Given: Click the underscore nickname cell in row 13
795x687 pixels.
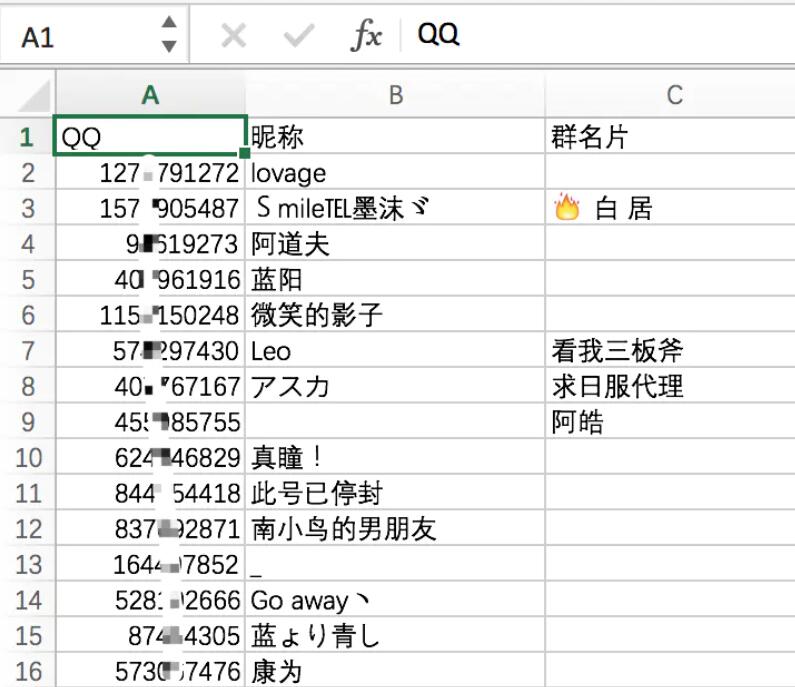Looking at the screenshot, I should 395,565.
